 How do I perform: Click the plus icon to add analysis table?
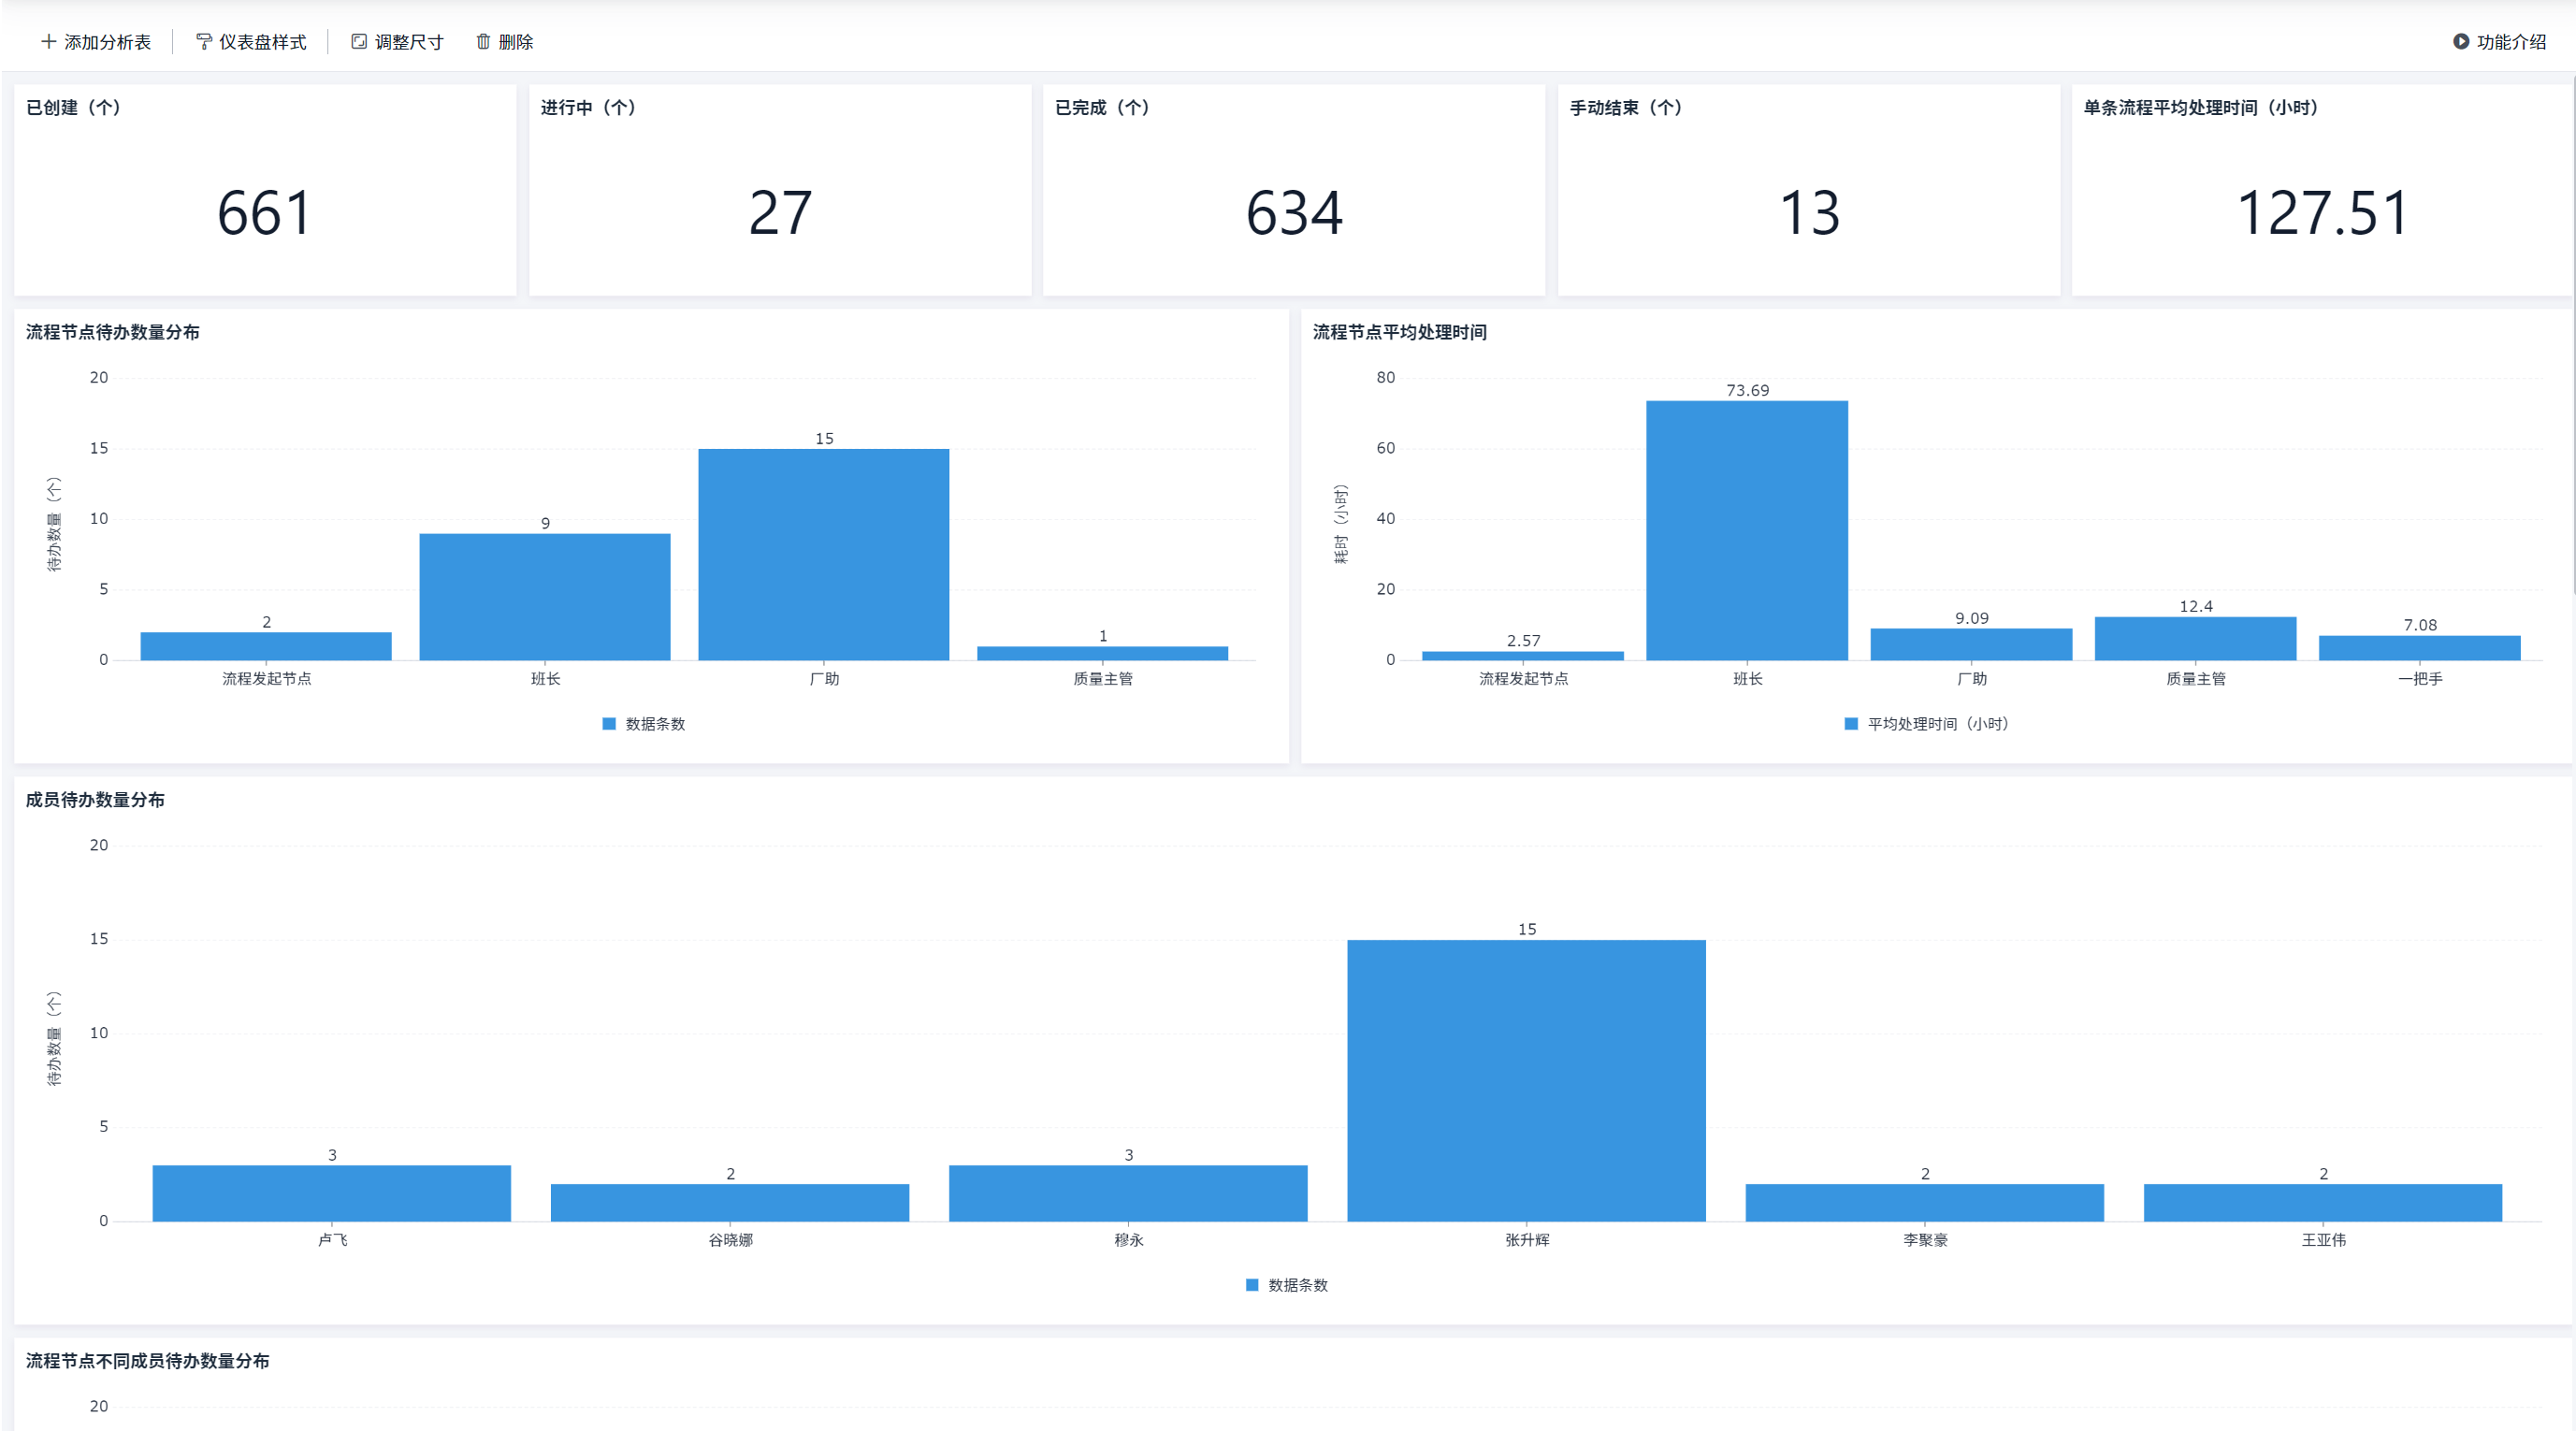pos(48,42)
